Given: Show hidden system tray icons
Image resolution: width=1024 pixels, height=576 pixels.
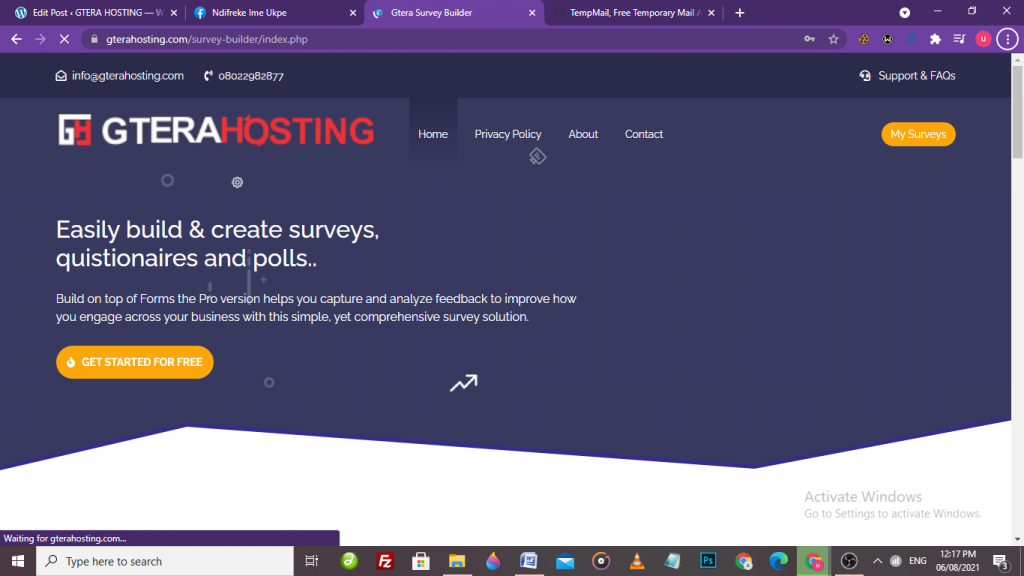Looking at the screenshot, I should click(x=877, y=561).
